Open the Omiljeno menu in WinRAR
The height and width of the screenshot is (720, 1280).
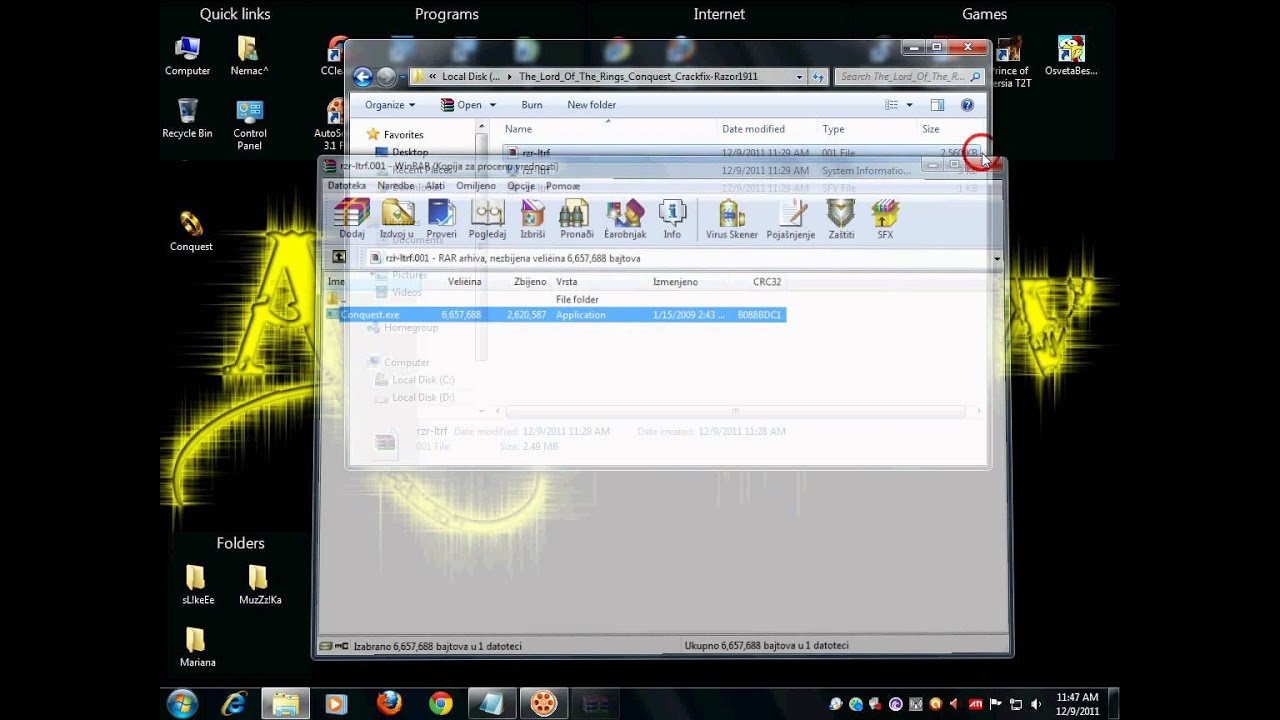click(476, 186)
